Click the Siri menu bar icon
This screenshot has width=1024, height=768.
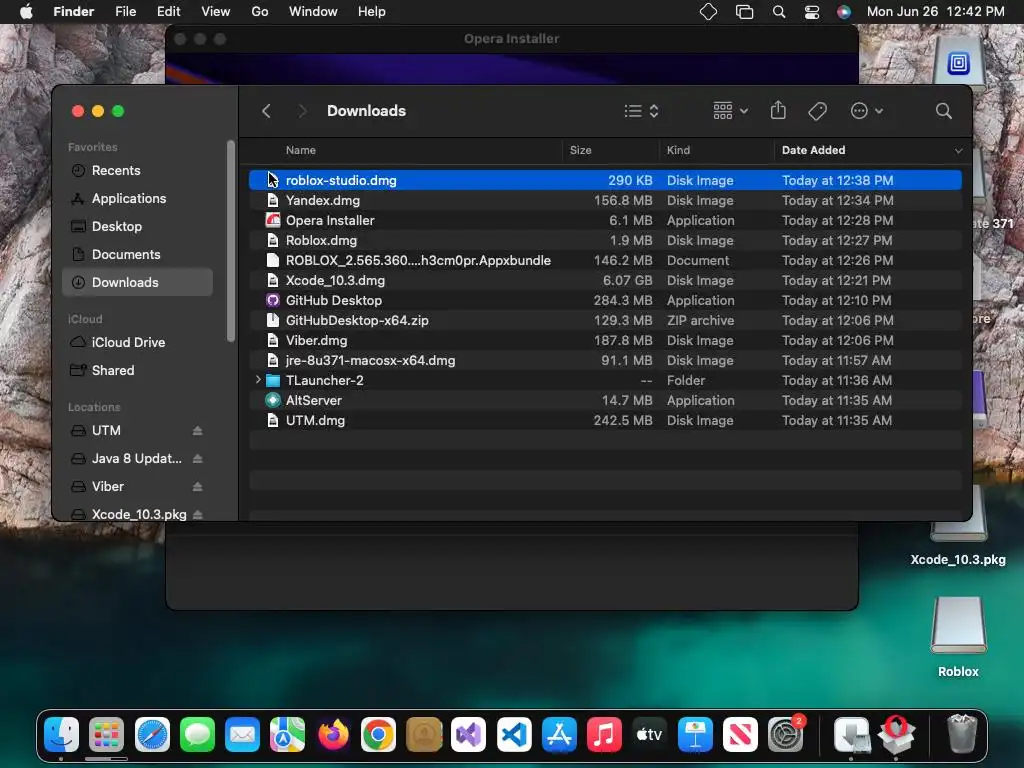coord(844,12)
